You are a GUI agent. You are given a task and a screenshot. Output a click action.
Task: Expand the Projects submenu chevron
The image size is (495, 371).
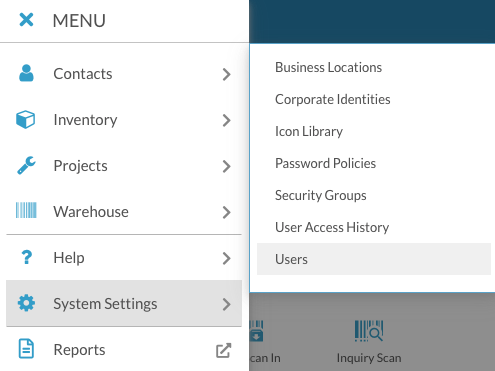pyautogui.click(x=227, y=166)
